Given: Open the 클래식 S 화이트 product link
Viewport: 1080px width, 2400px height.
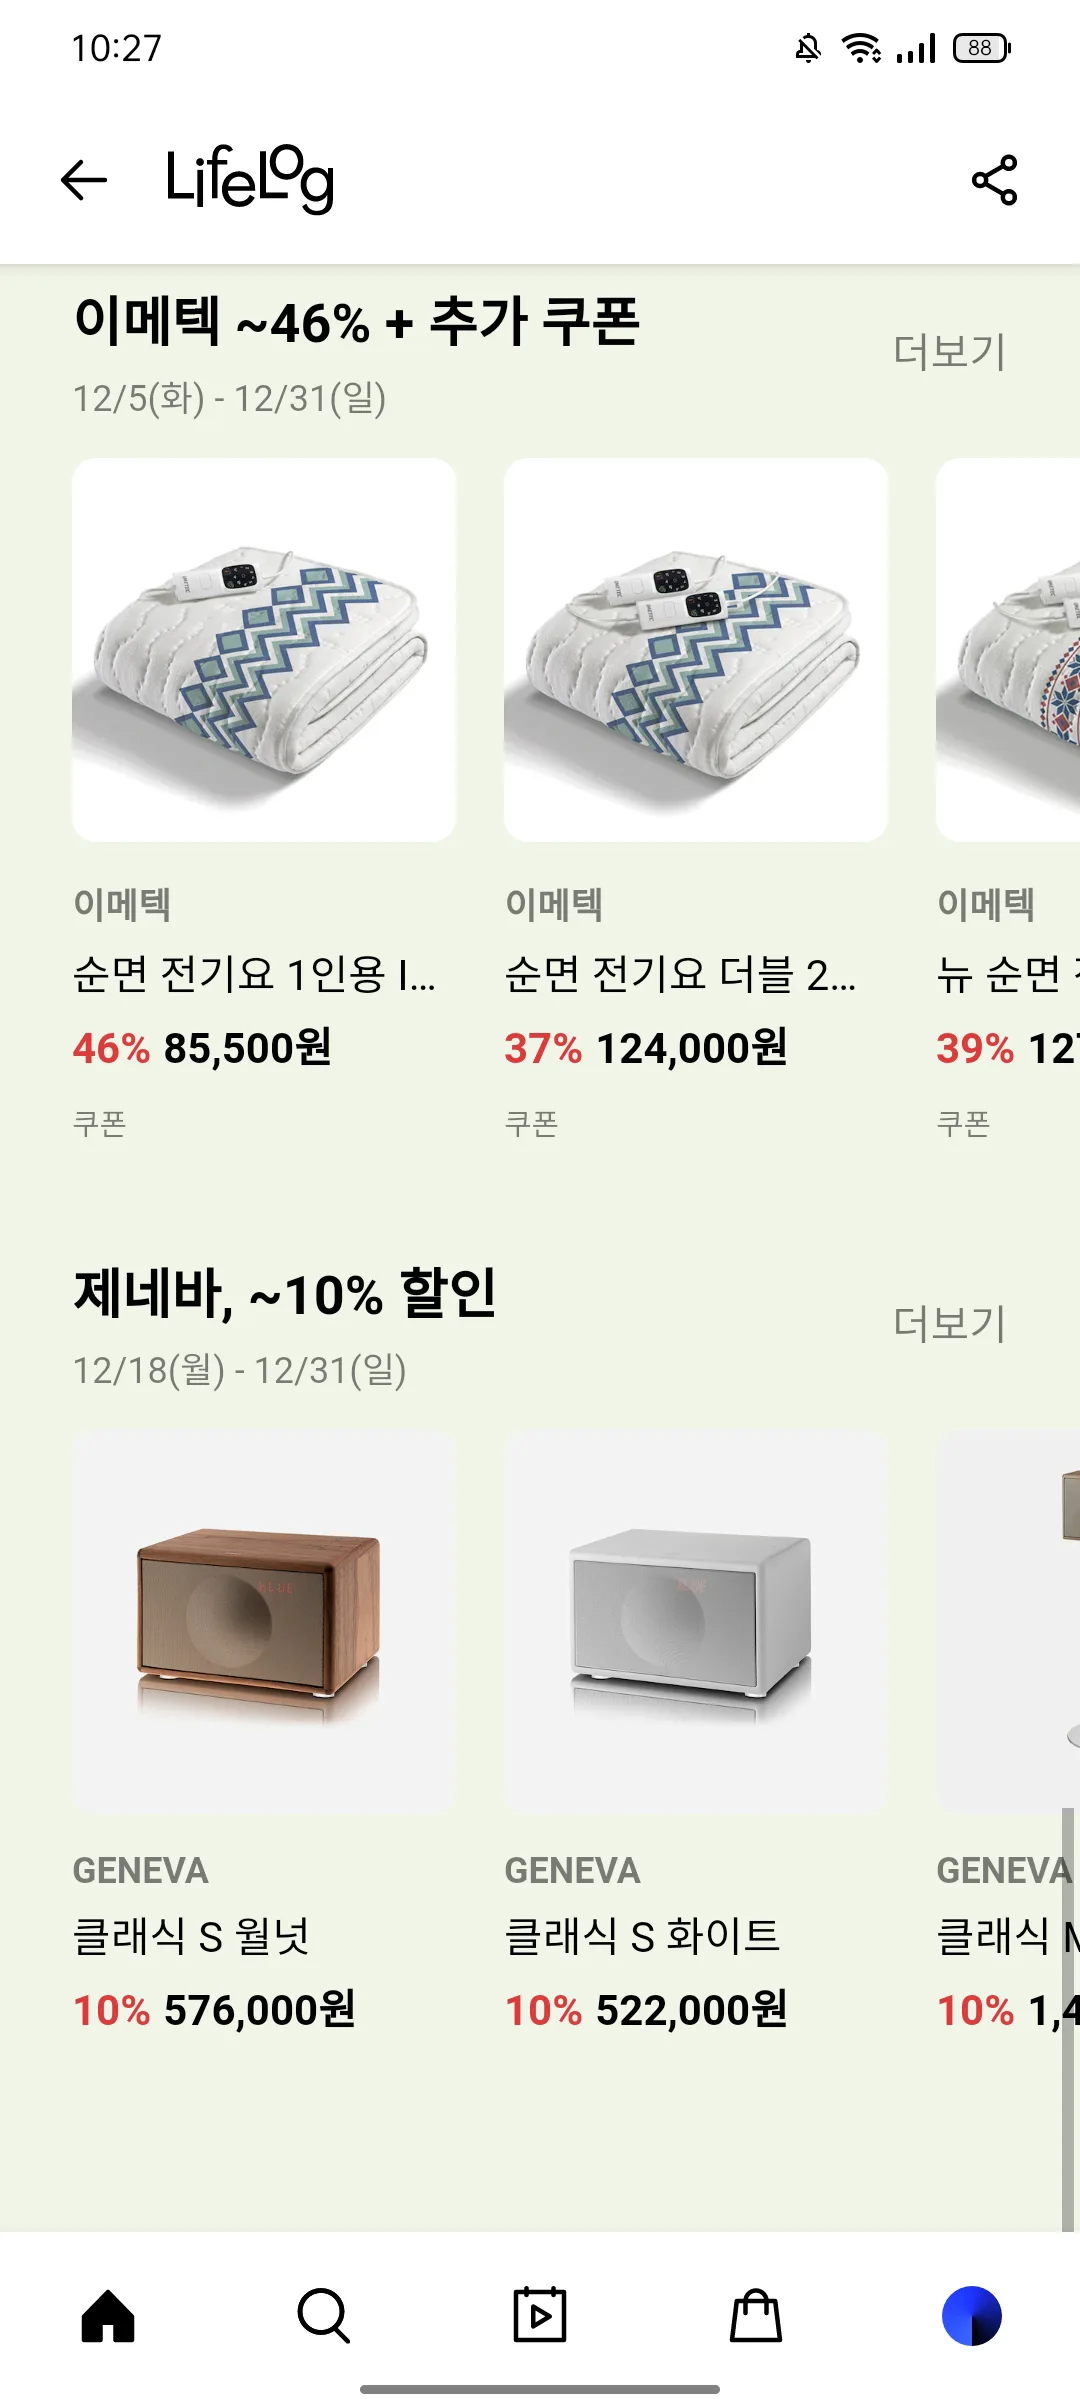Looking at the screenshot, I should [642, 1936].
